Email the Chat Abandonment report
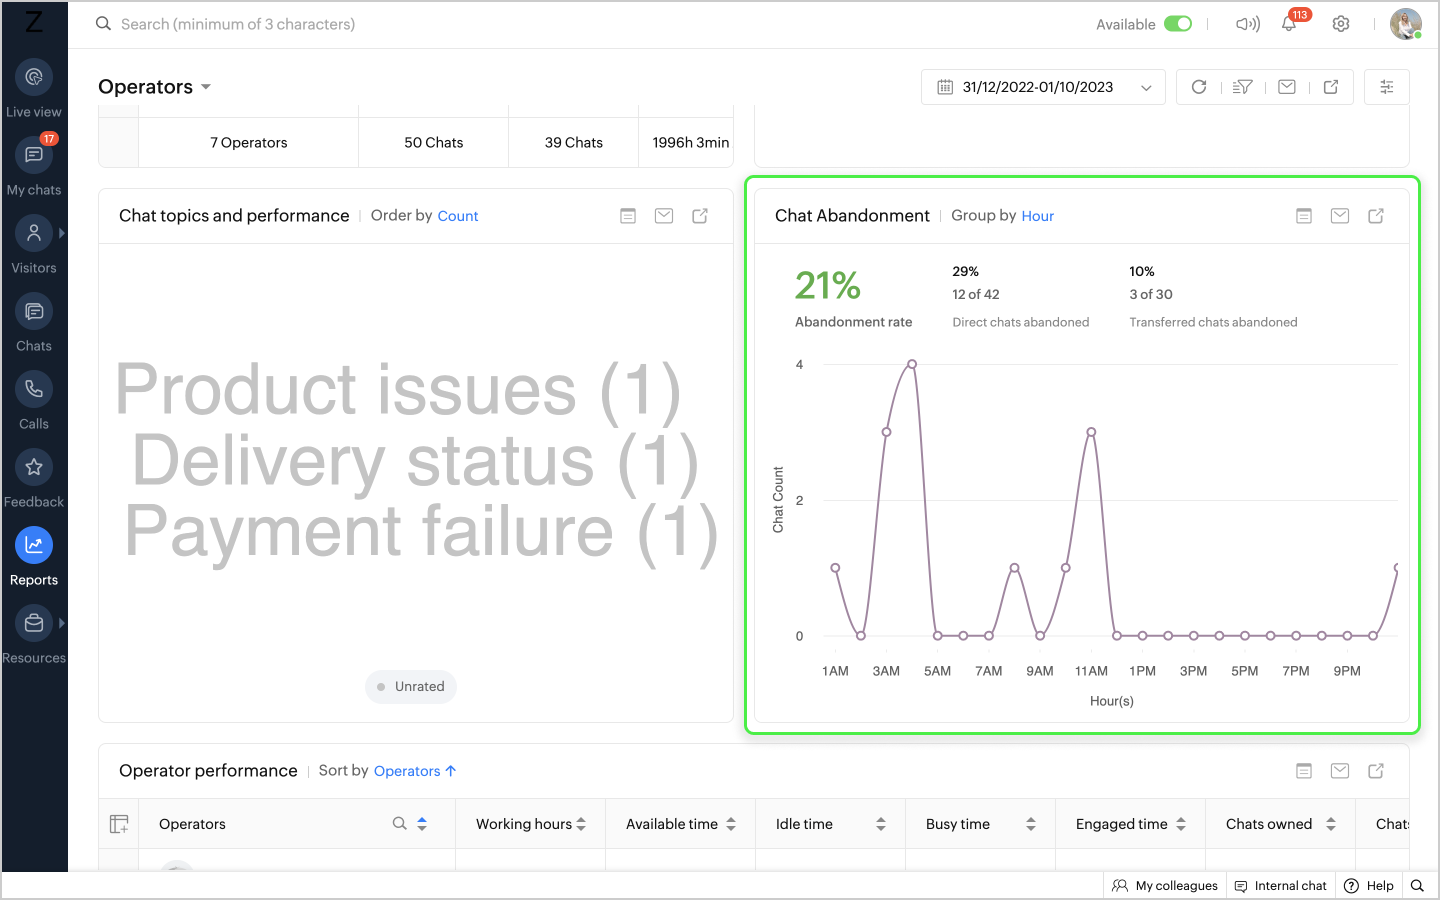1440x900 pixels. (x=1340, y=216)
